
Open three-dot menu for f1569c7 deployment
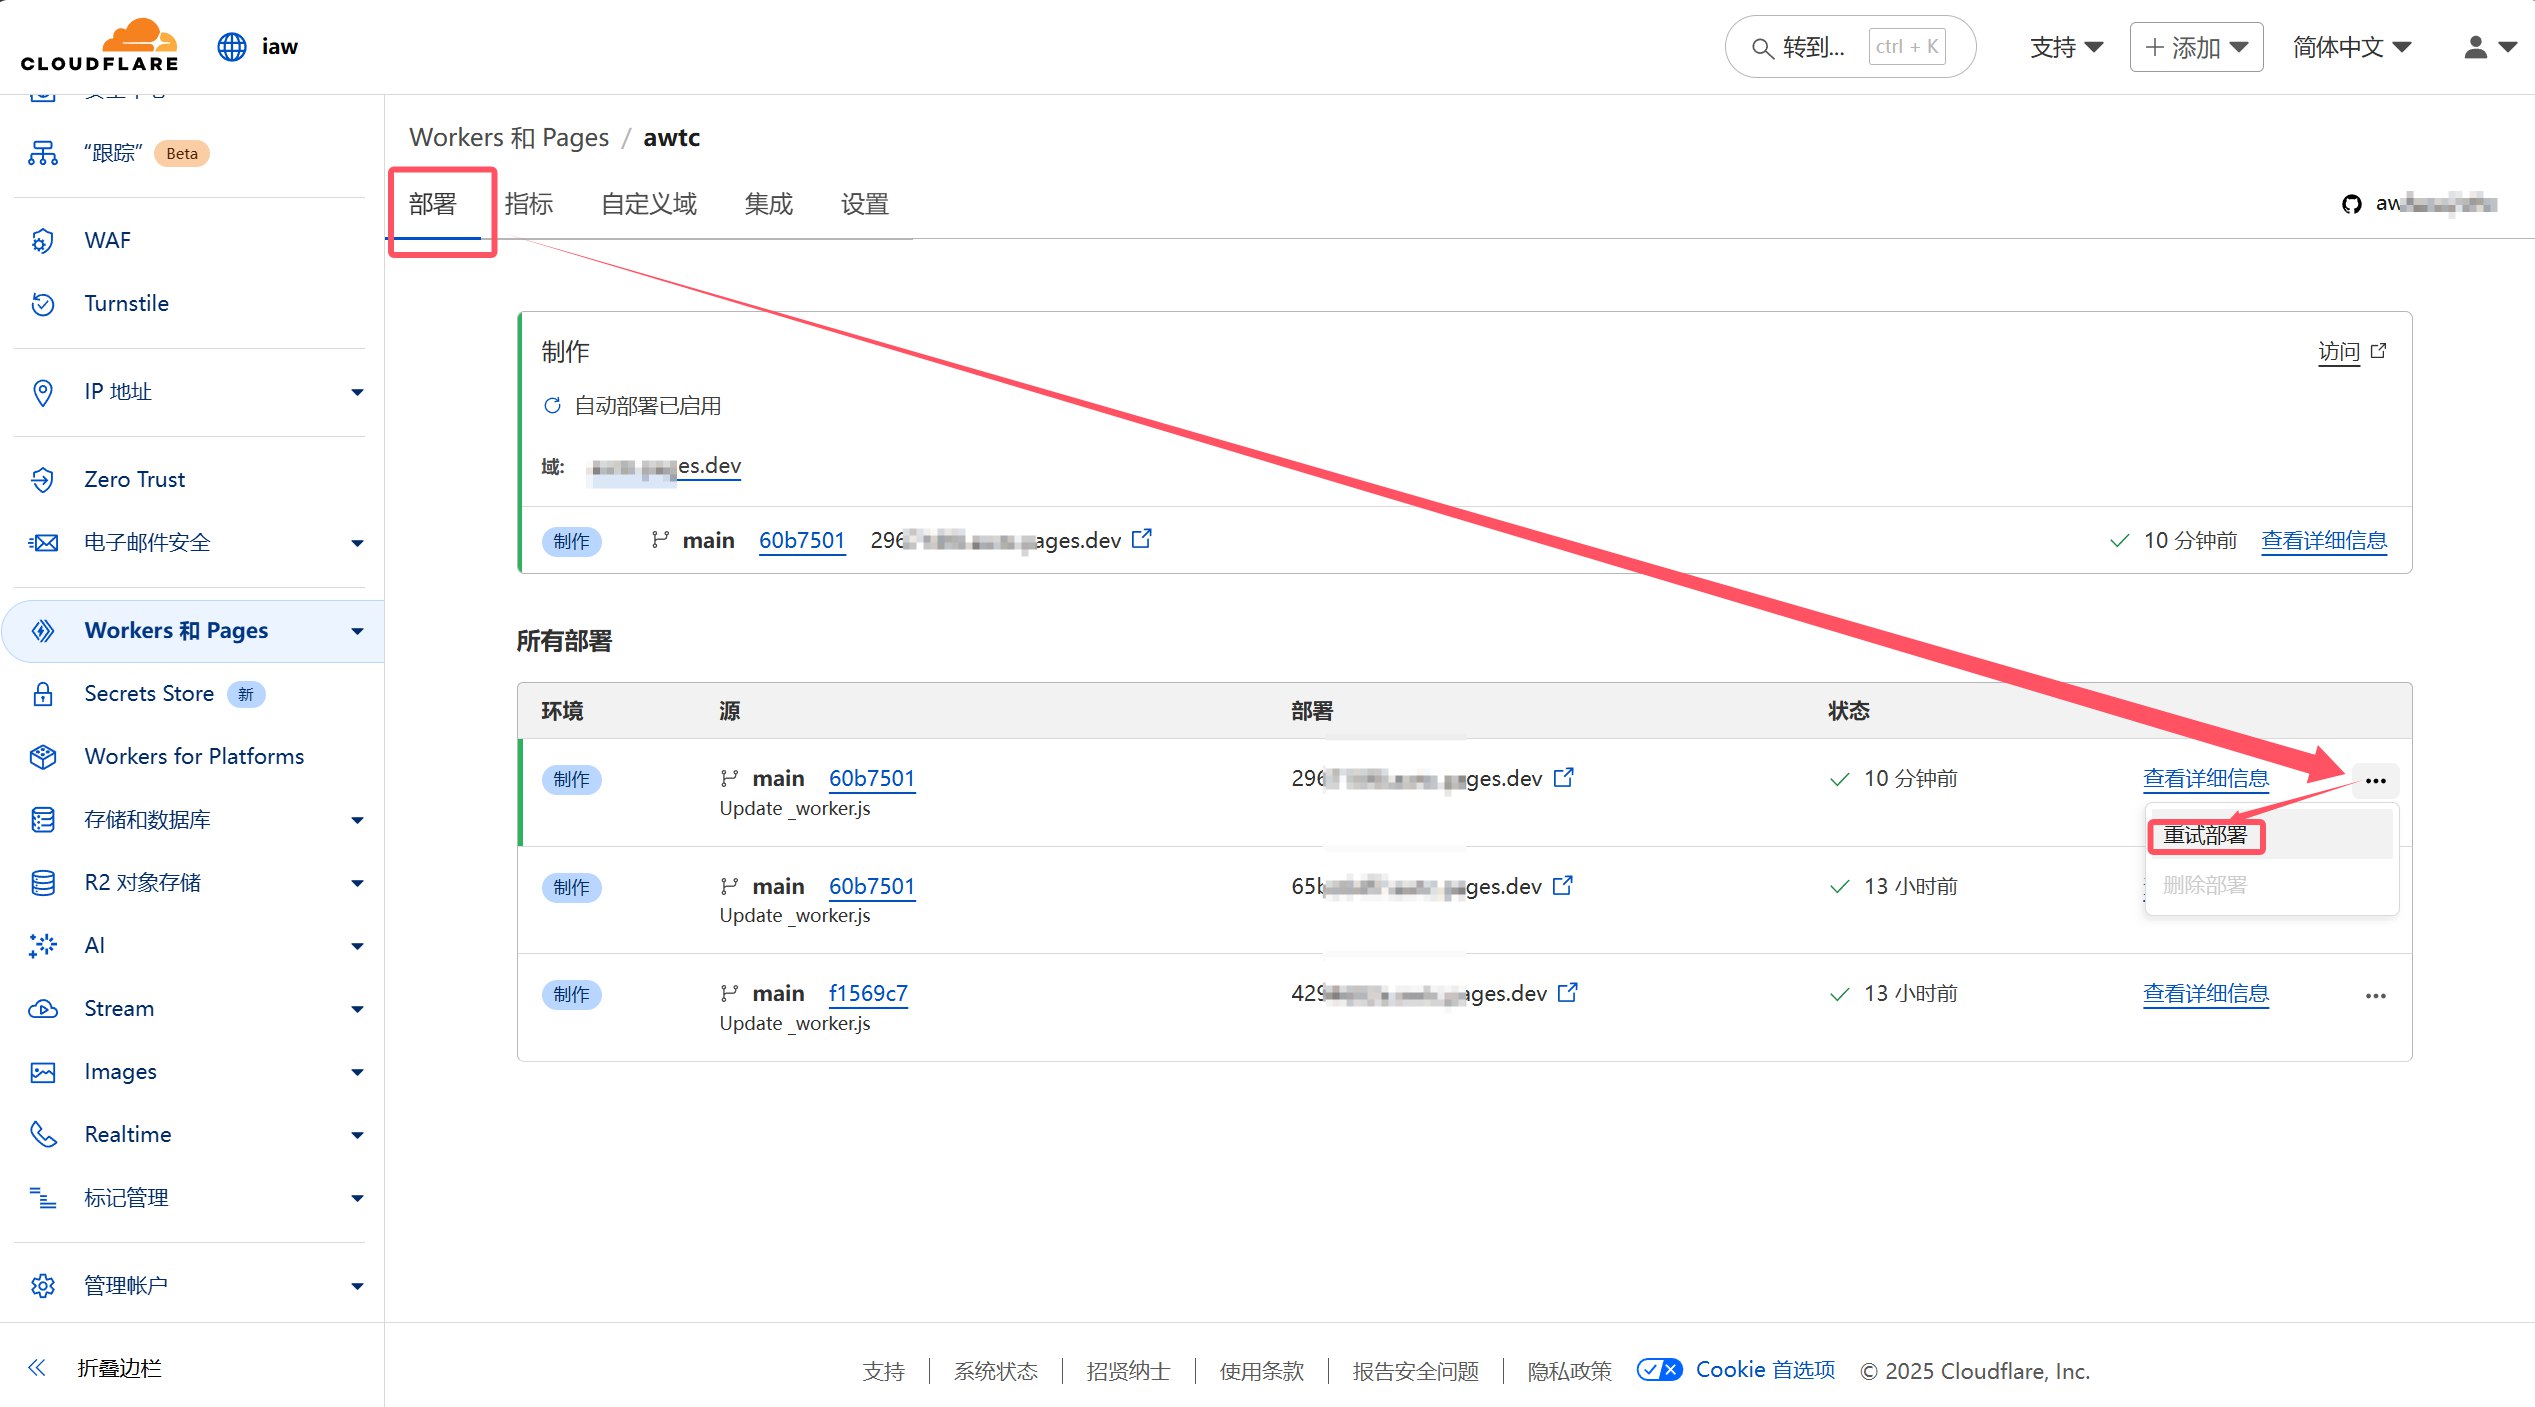(2375, 996)
